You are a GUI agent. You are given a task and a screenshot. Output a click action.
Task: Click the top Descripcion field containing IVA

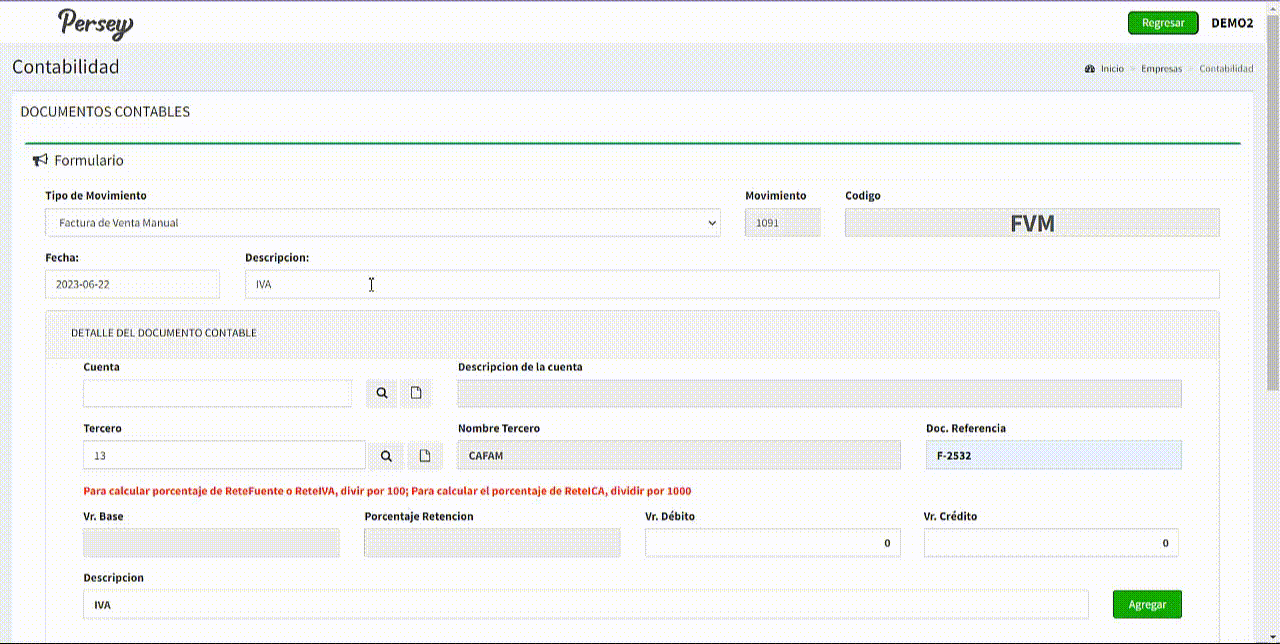[731, 284]
